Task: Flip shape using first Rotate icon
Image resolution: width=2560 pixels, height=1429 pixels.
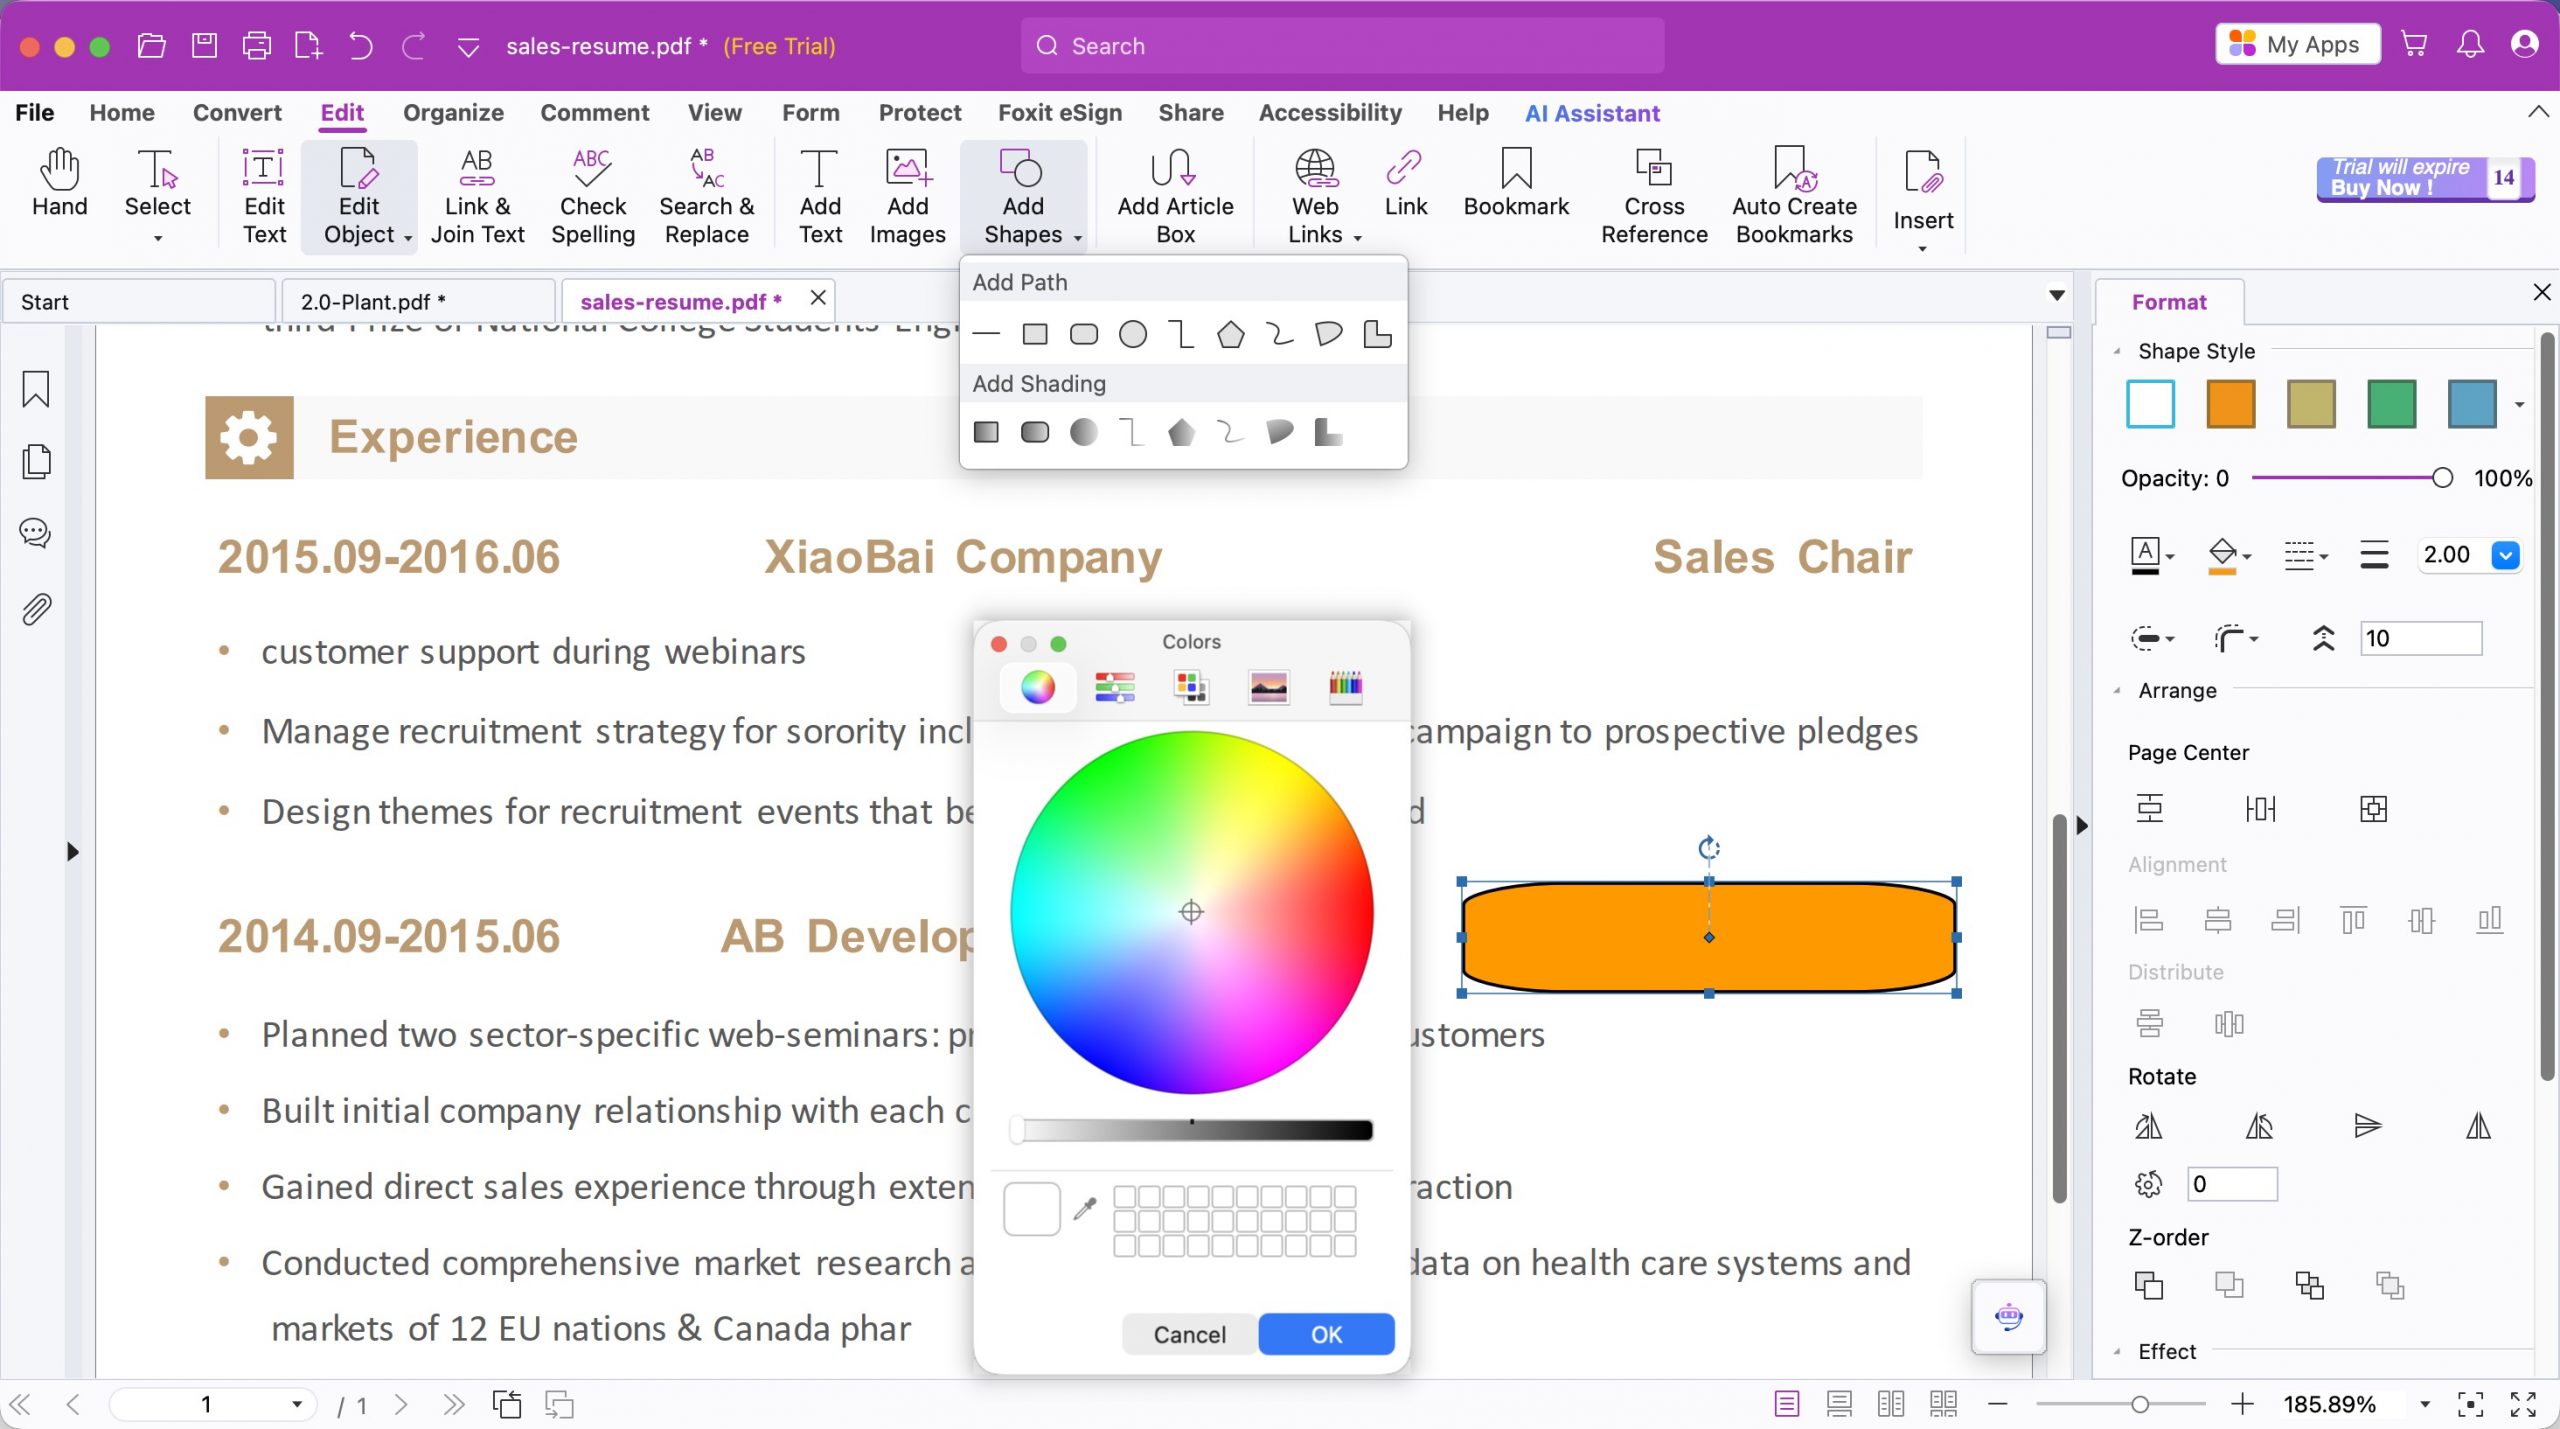Action: tap(2149, 1126)
